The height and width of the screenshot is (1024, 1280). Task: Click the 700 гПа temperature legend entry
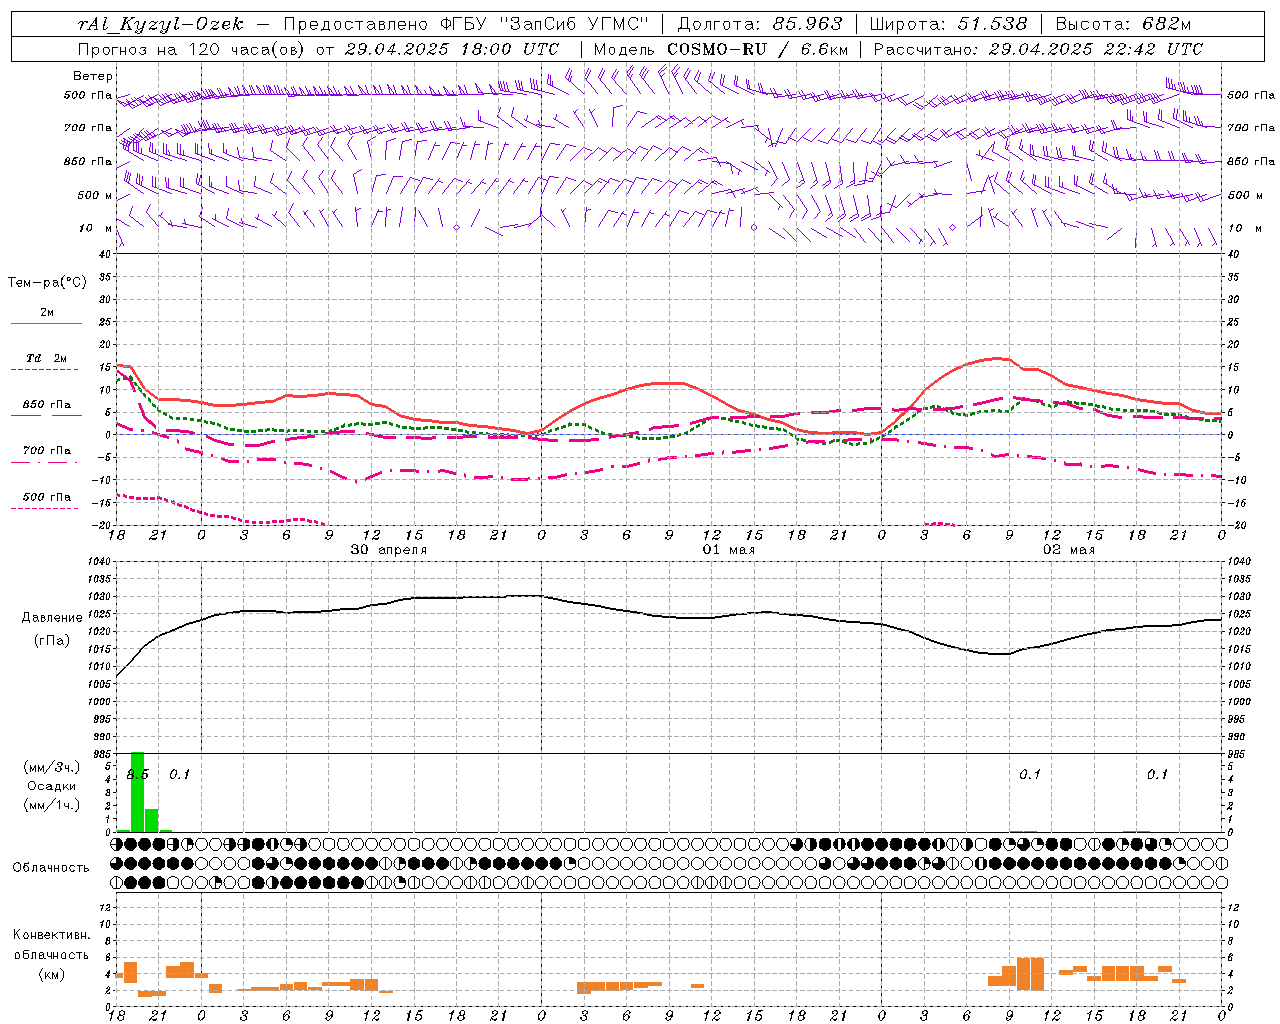coord(46,450)
